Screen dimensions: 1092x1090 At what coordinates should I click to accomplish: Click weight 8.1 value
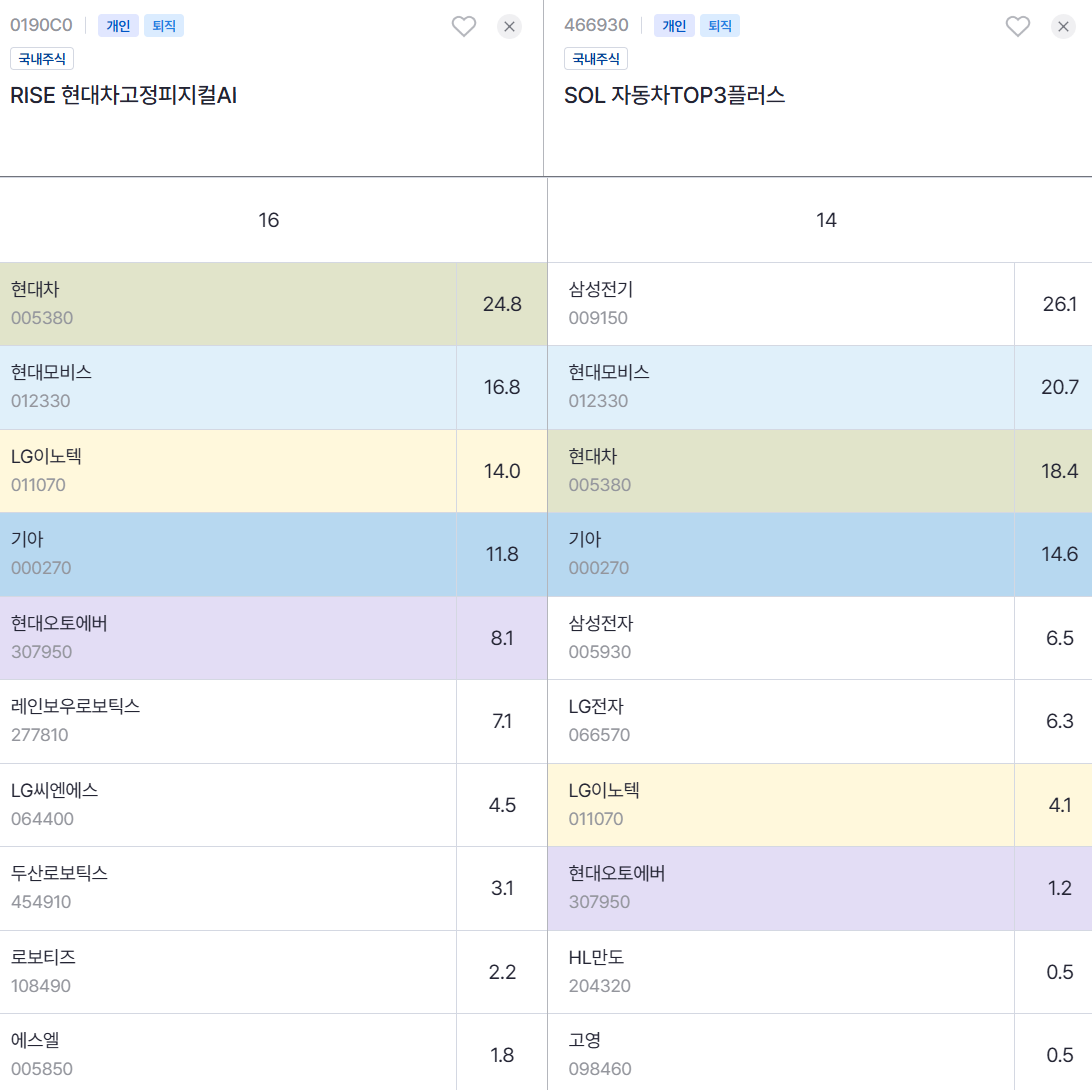click(502, 638)
